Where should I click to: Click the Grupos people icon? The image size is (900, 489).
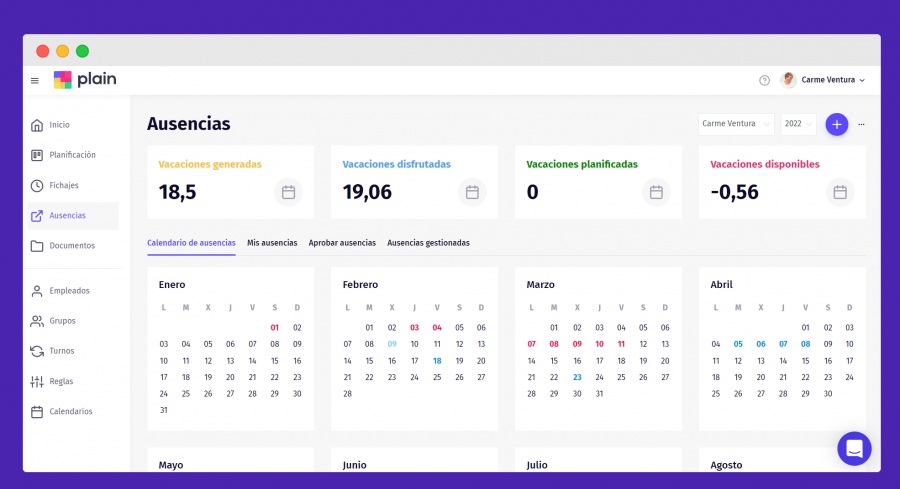37,321
